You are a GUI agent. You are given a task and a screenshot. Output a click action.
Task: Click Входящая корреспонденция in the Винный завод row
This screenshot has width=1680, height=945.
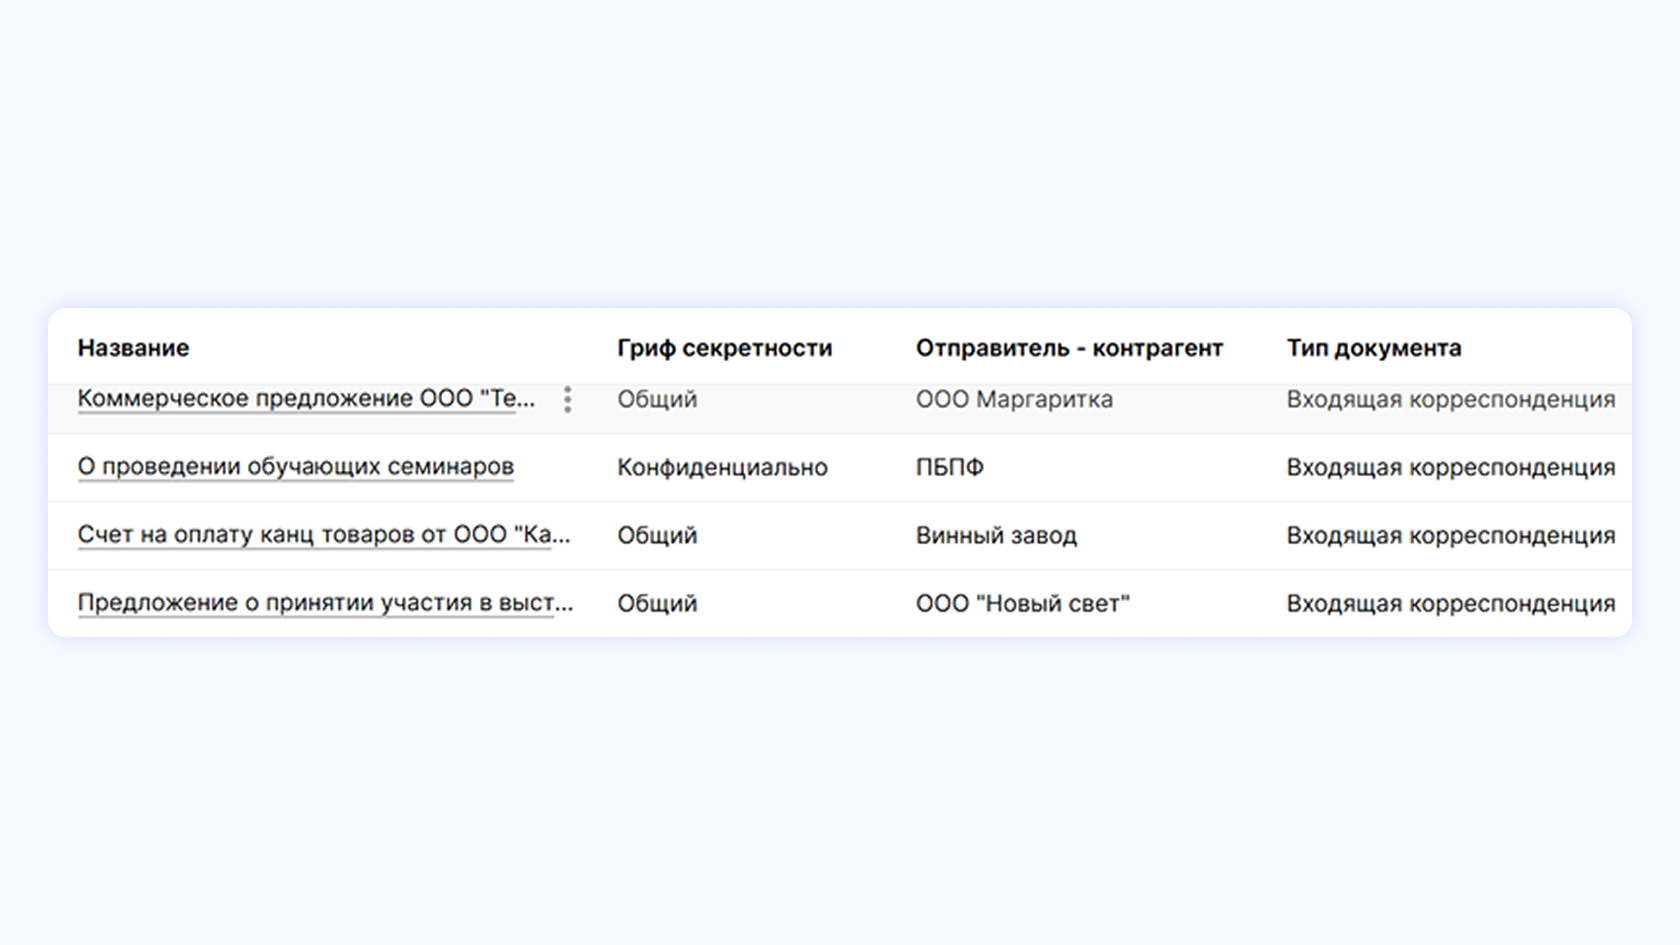tap(1450, 535)
